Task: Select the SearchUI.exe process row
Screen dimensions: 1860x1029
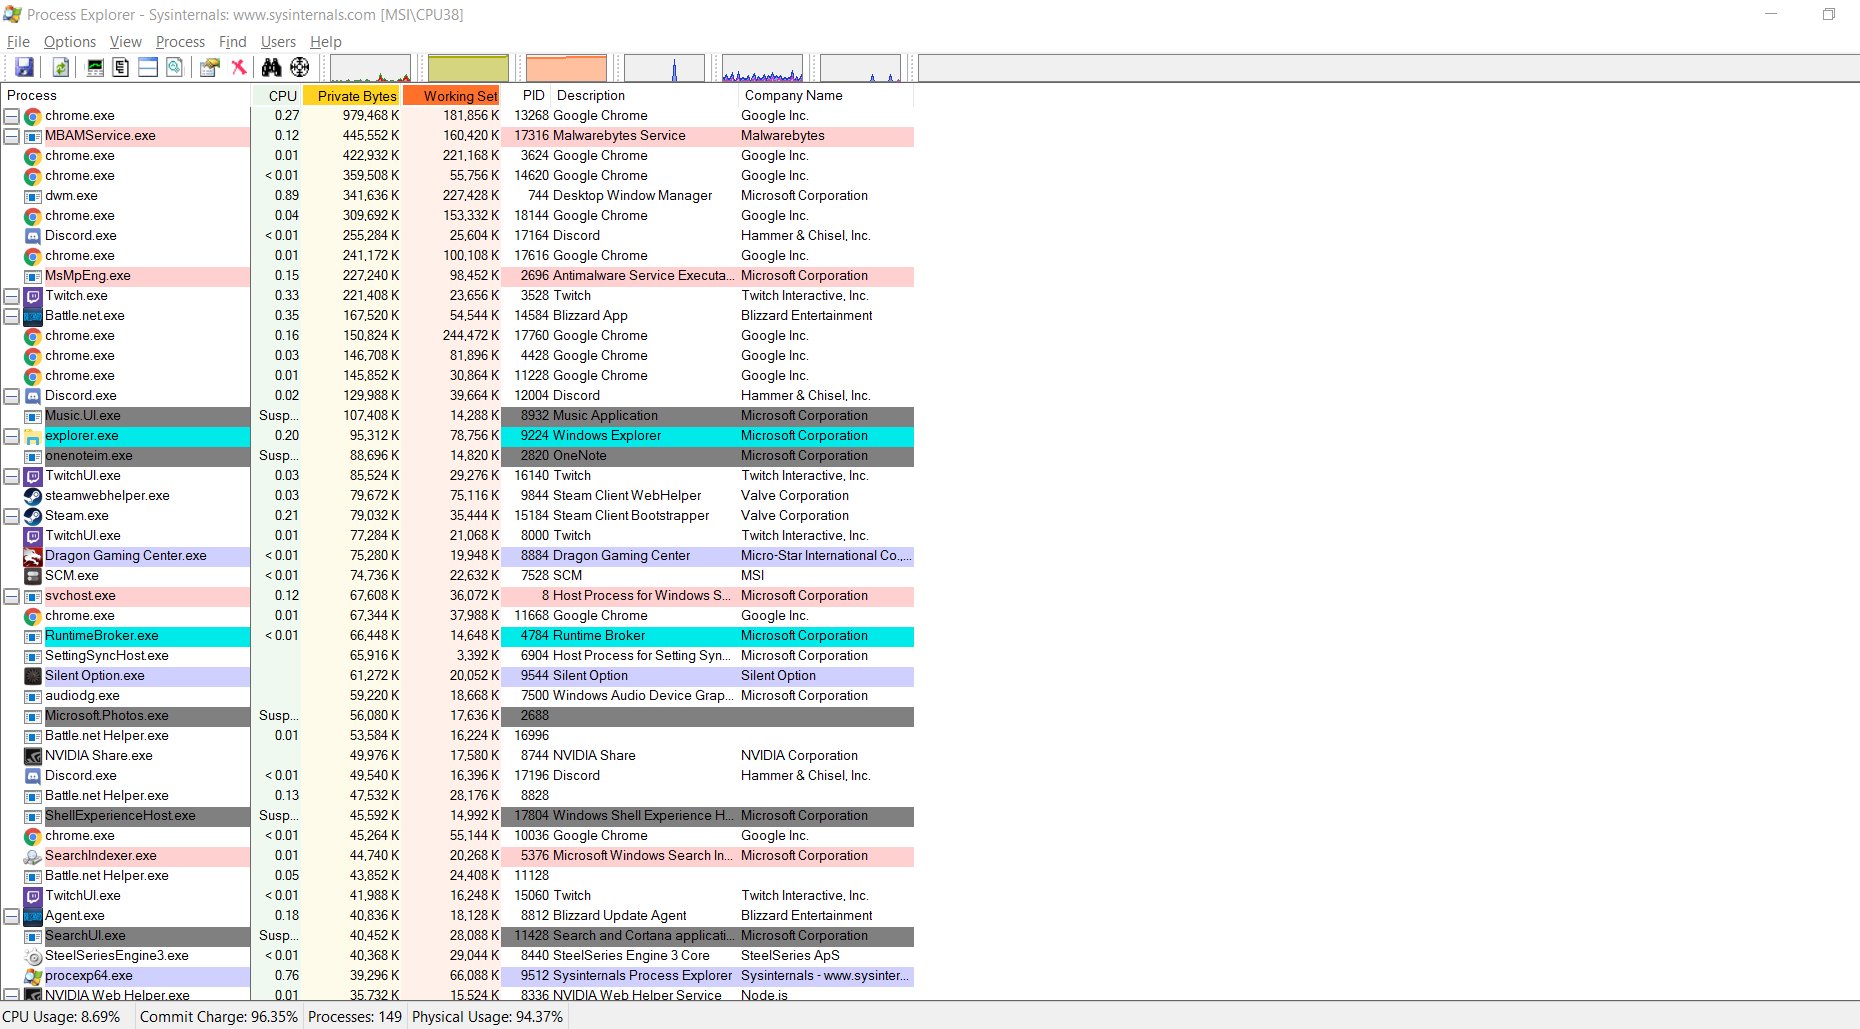Action: (x=457, y=936)
